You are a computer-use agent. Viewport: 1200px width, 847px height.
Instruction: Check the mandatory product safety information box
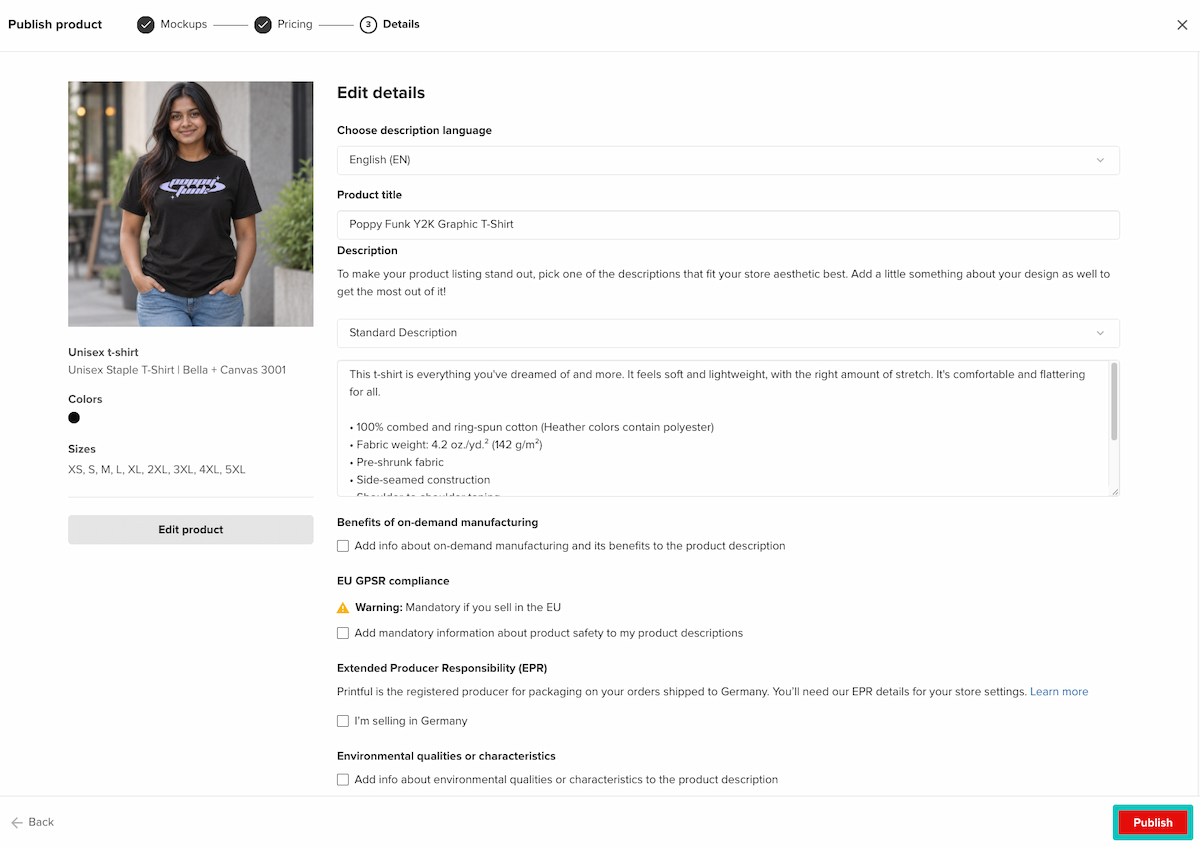coord(343,633)
